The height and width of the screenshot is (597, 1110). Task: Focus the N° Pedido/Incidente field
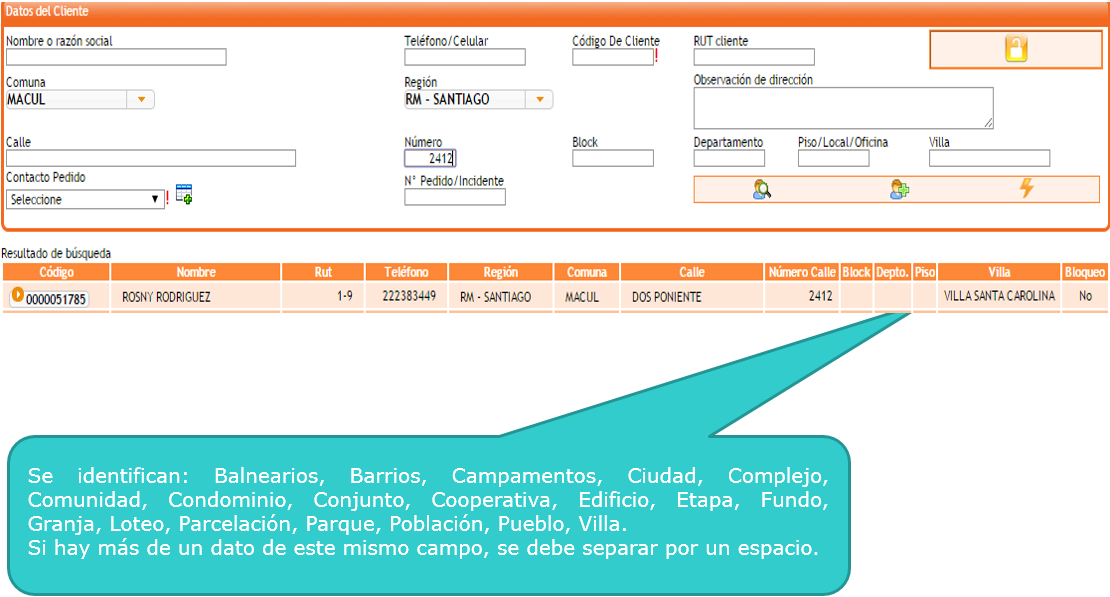[x=455, y=198]
